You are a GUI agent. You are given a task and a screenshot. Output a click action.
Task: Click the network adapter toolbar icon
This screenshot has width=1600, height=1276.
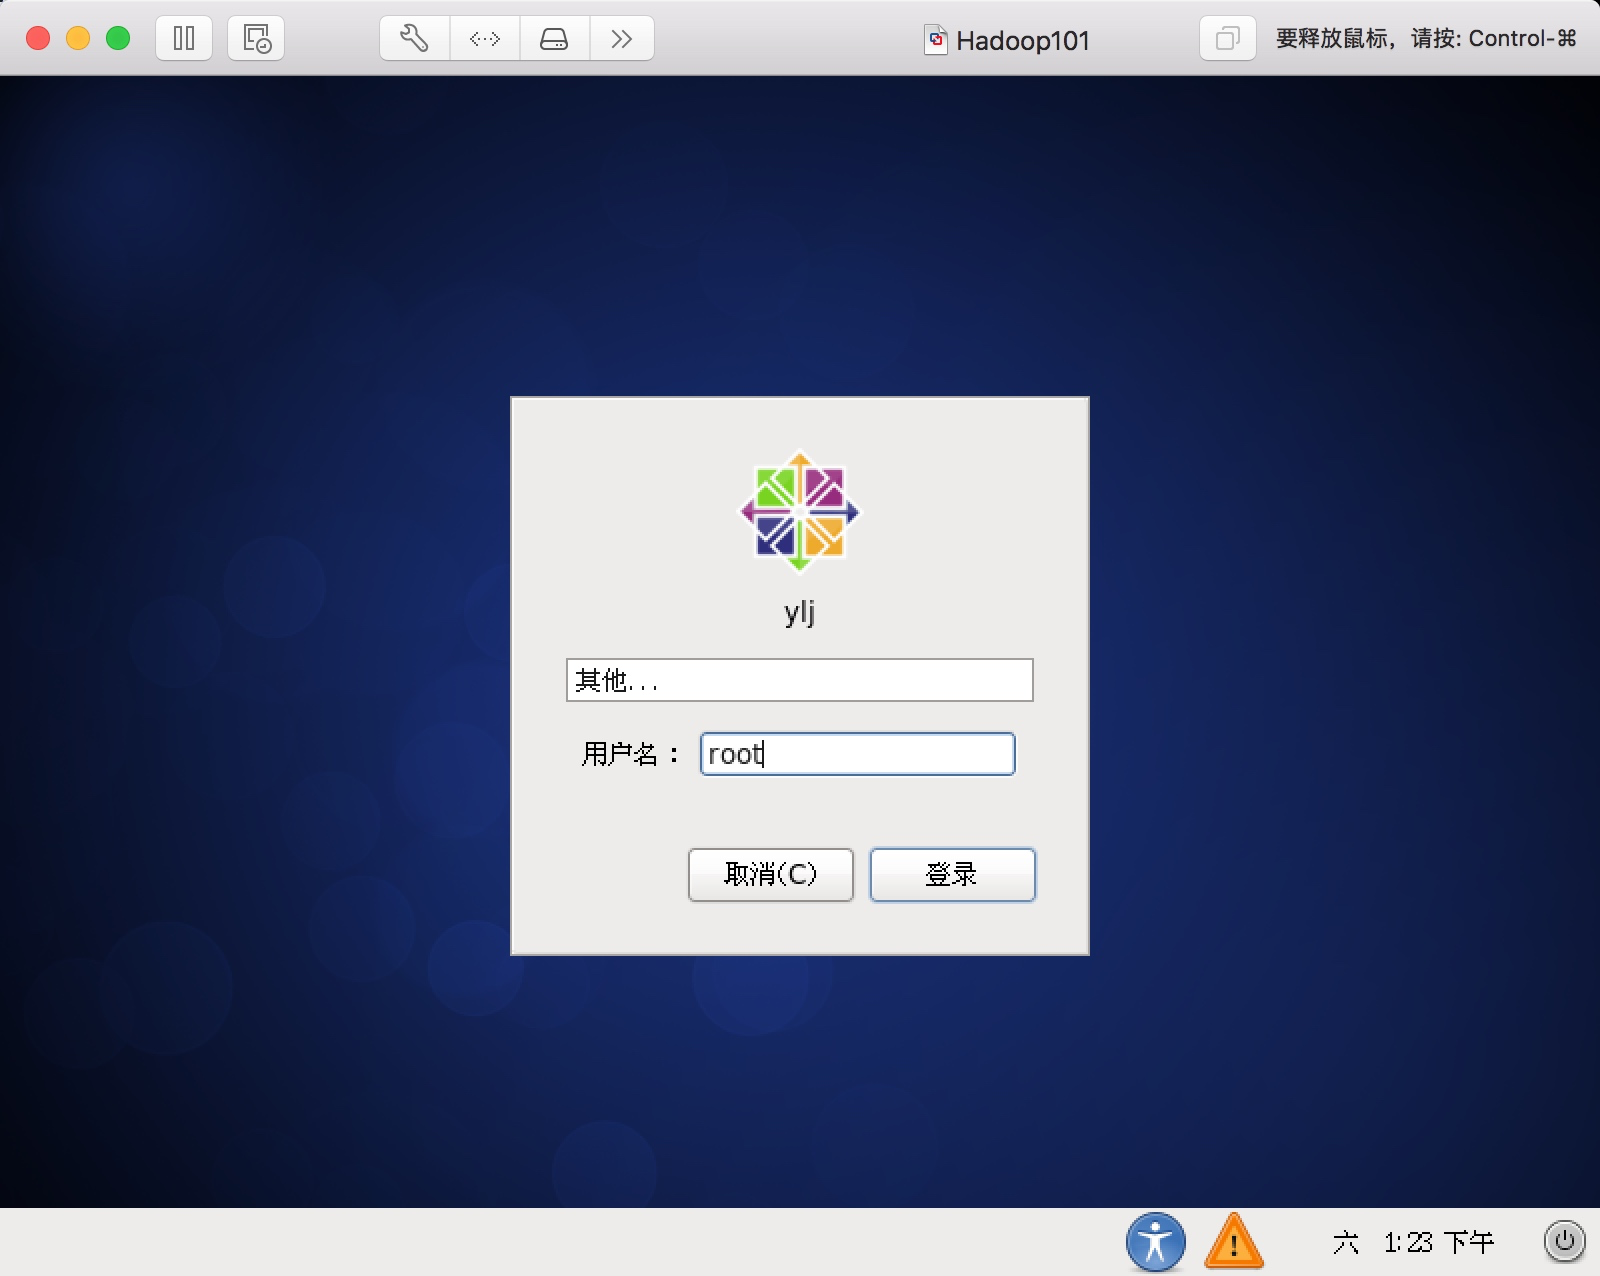484,38
